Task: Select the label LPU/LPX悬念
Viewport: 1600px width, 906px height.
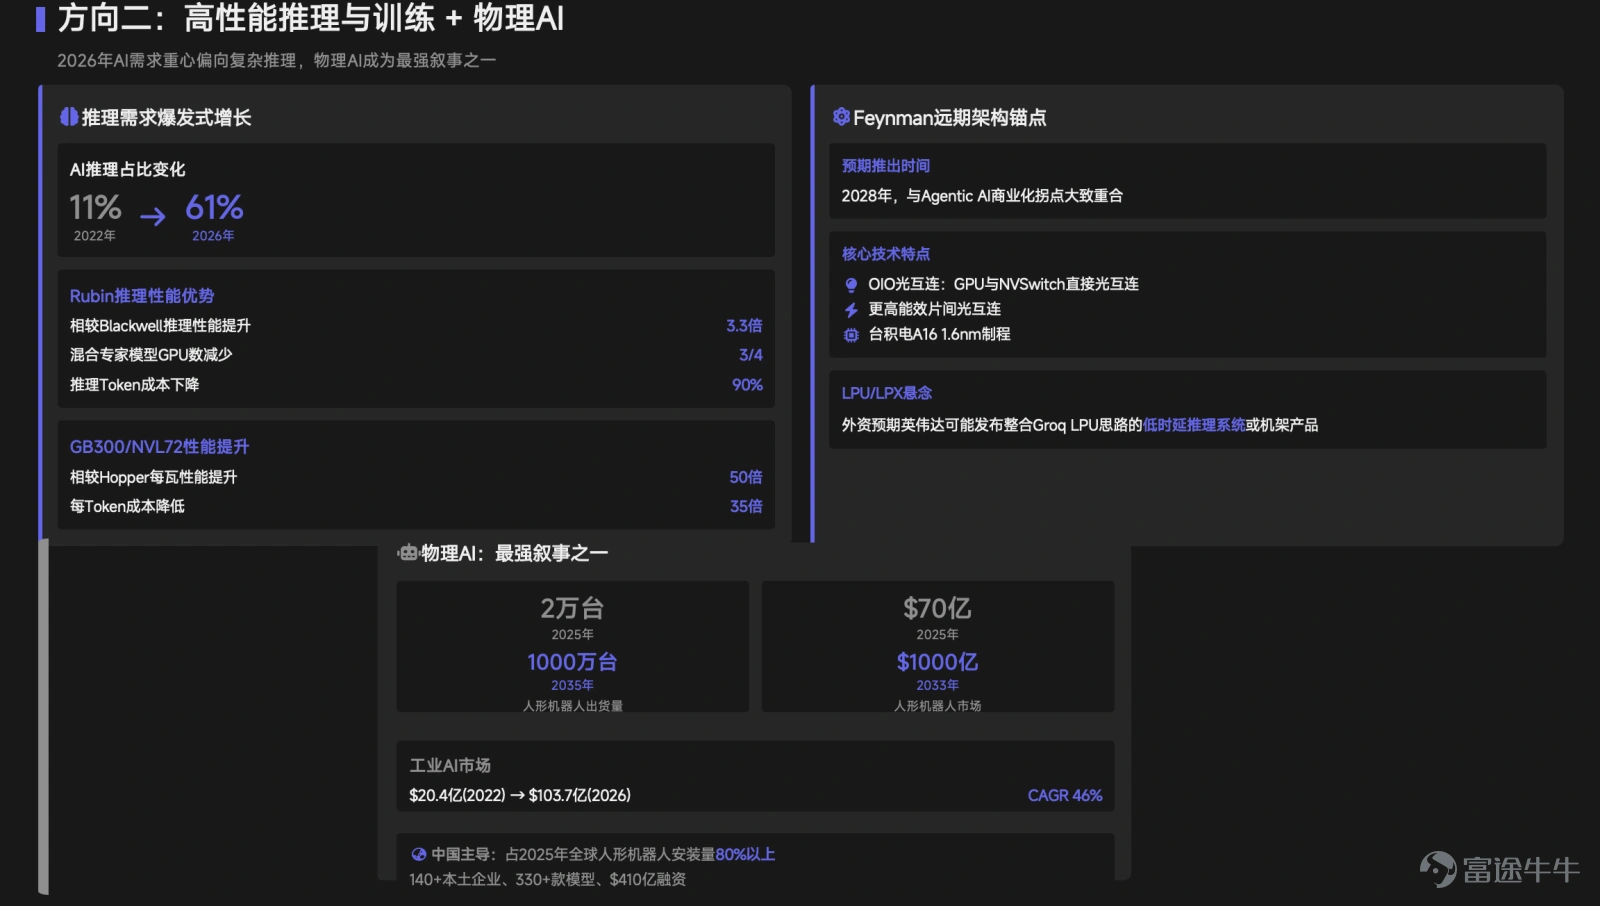Action: (x=887, y=393)
